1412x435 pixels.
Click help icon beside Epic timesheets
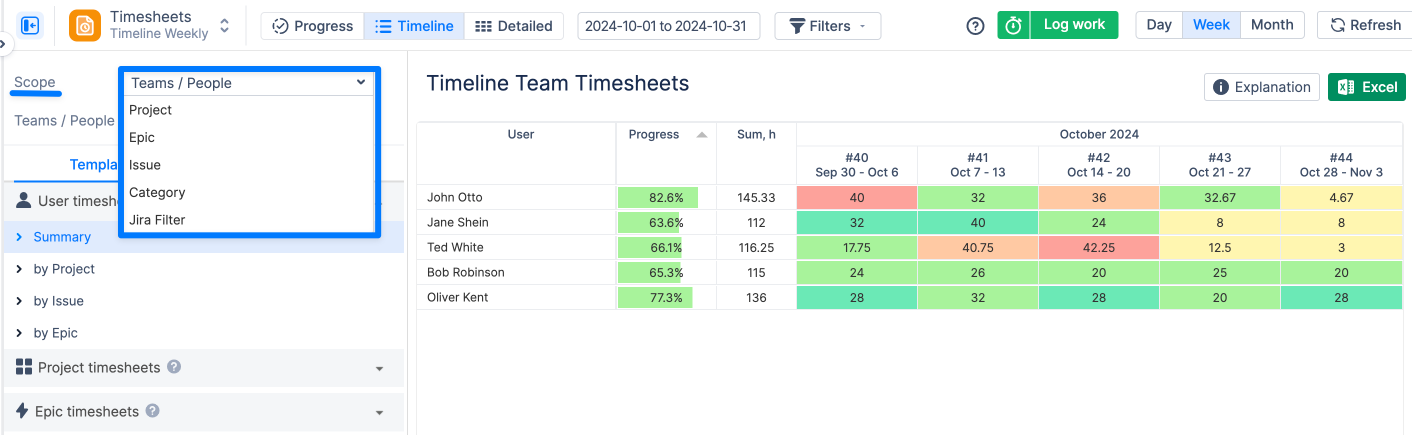(153, 411)
